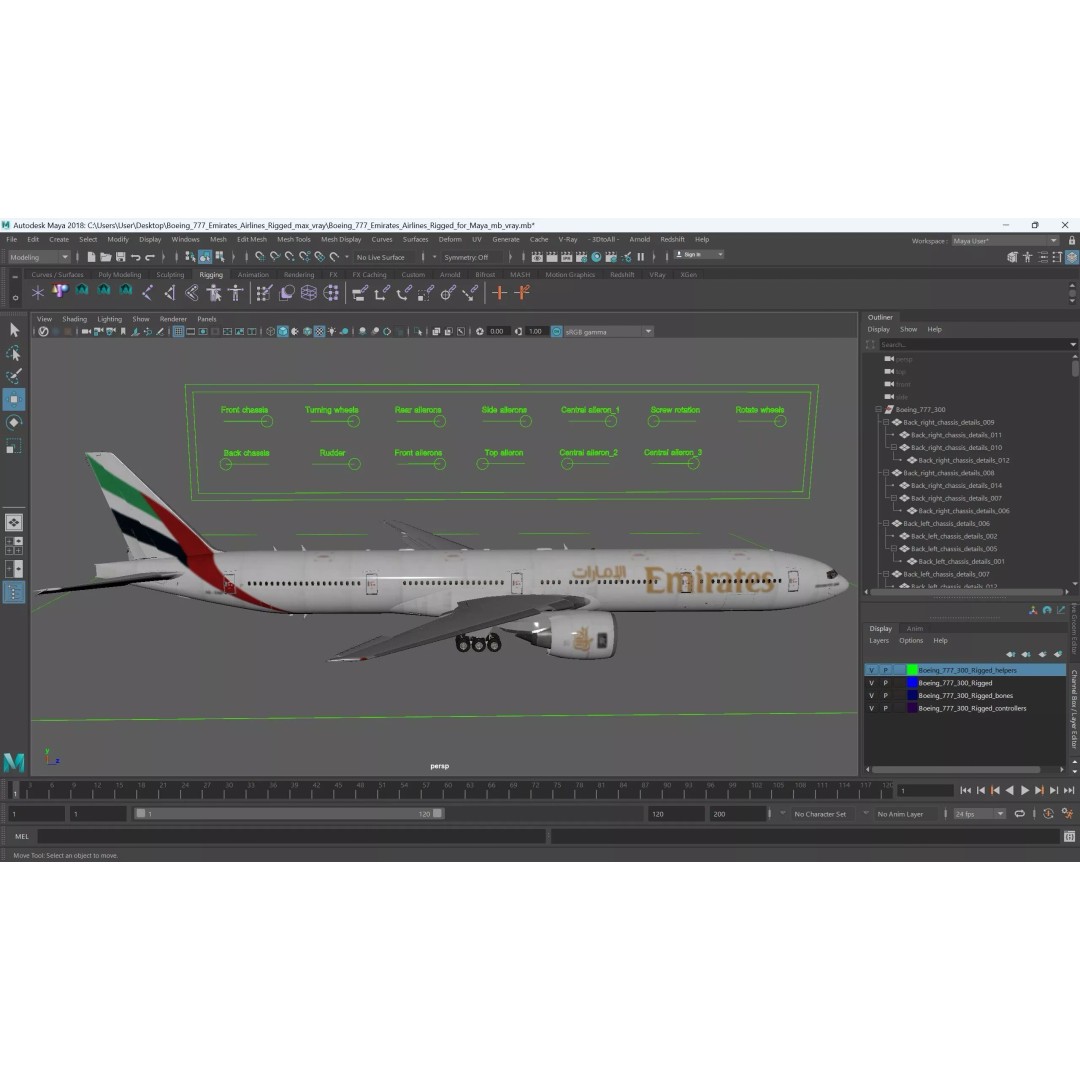Toggle visibility V of Boeing_777_300_Rigged layer
Image resolution: width=1080 pixels, height=1080 pixels.
click(871, 683)
